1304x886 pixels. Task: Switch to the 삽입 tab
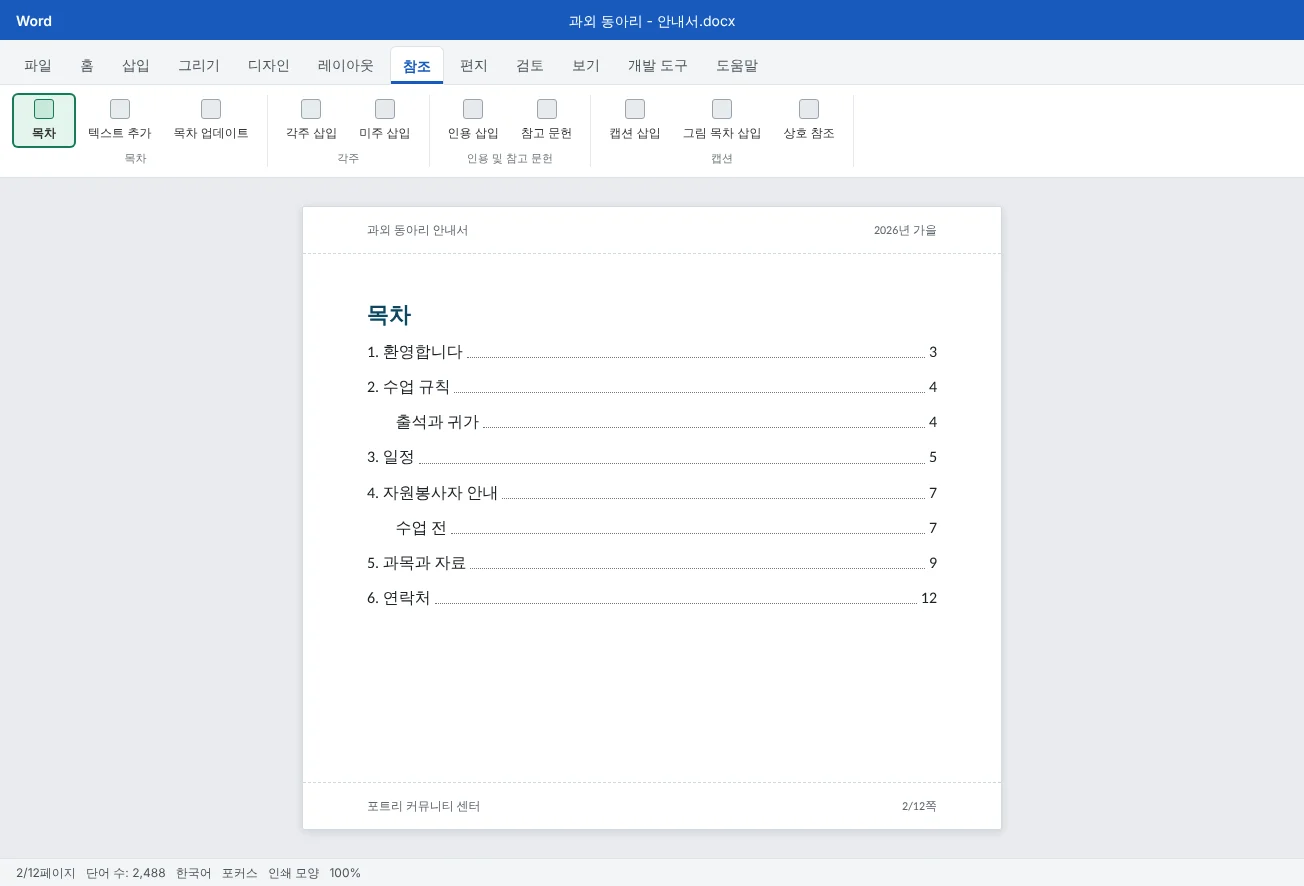pos(136,66)
